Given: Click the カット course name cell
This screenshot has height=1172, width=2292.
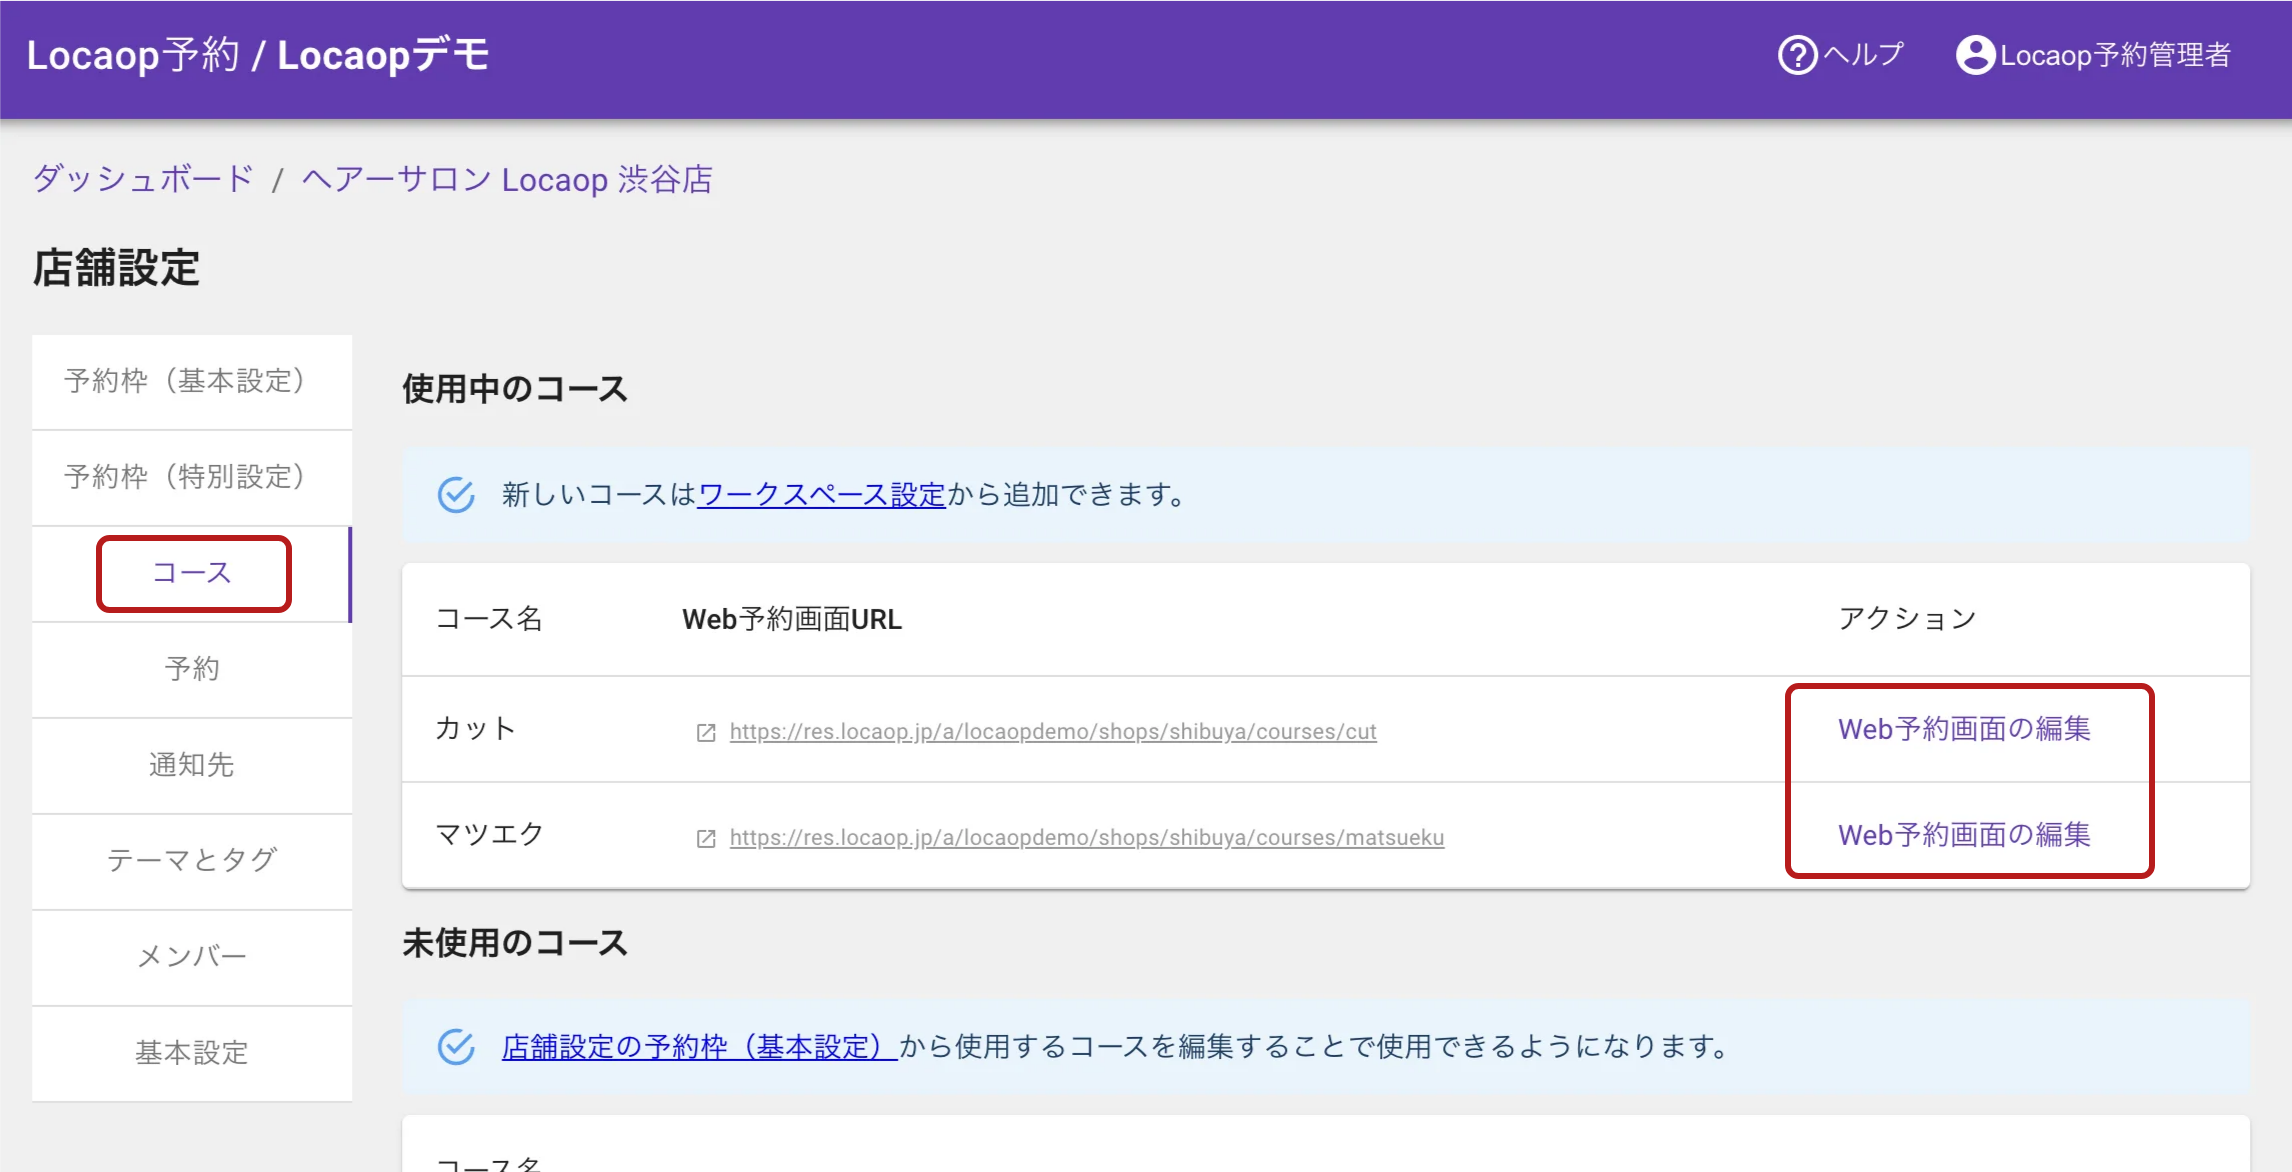Looking at the screenshot, I should (475, 729).
